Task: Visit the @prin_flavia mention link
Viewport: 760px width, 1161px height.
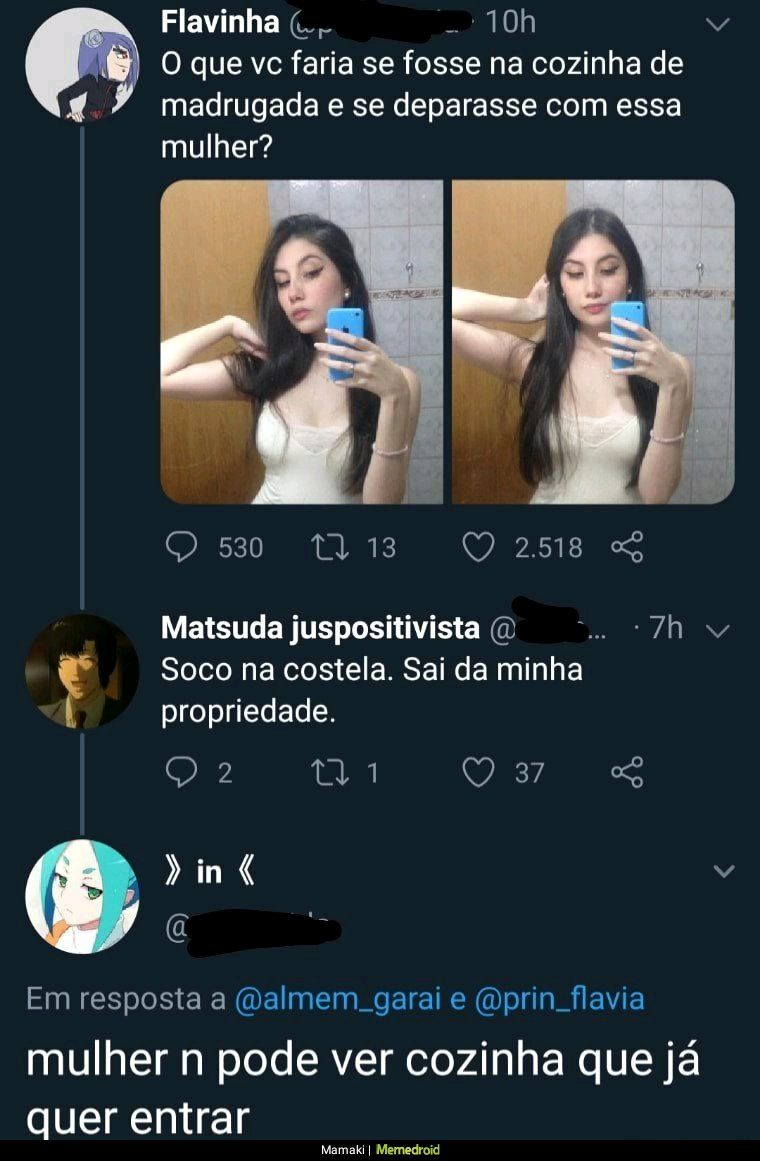Action: coord(559,999)
